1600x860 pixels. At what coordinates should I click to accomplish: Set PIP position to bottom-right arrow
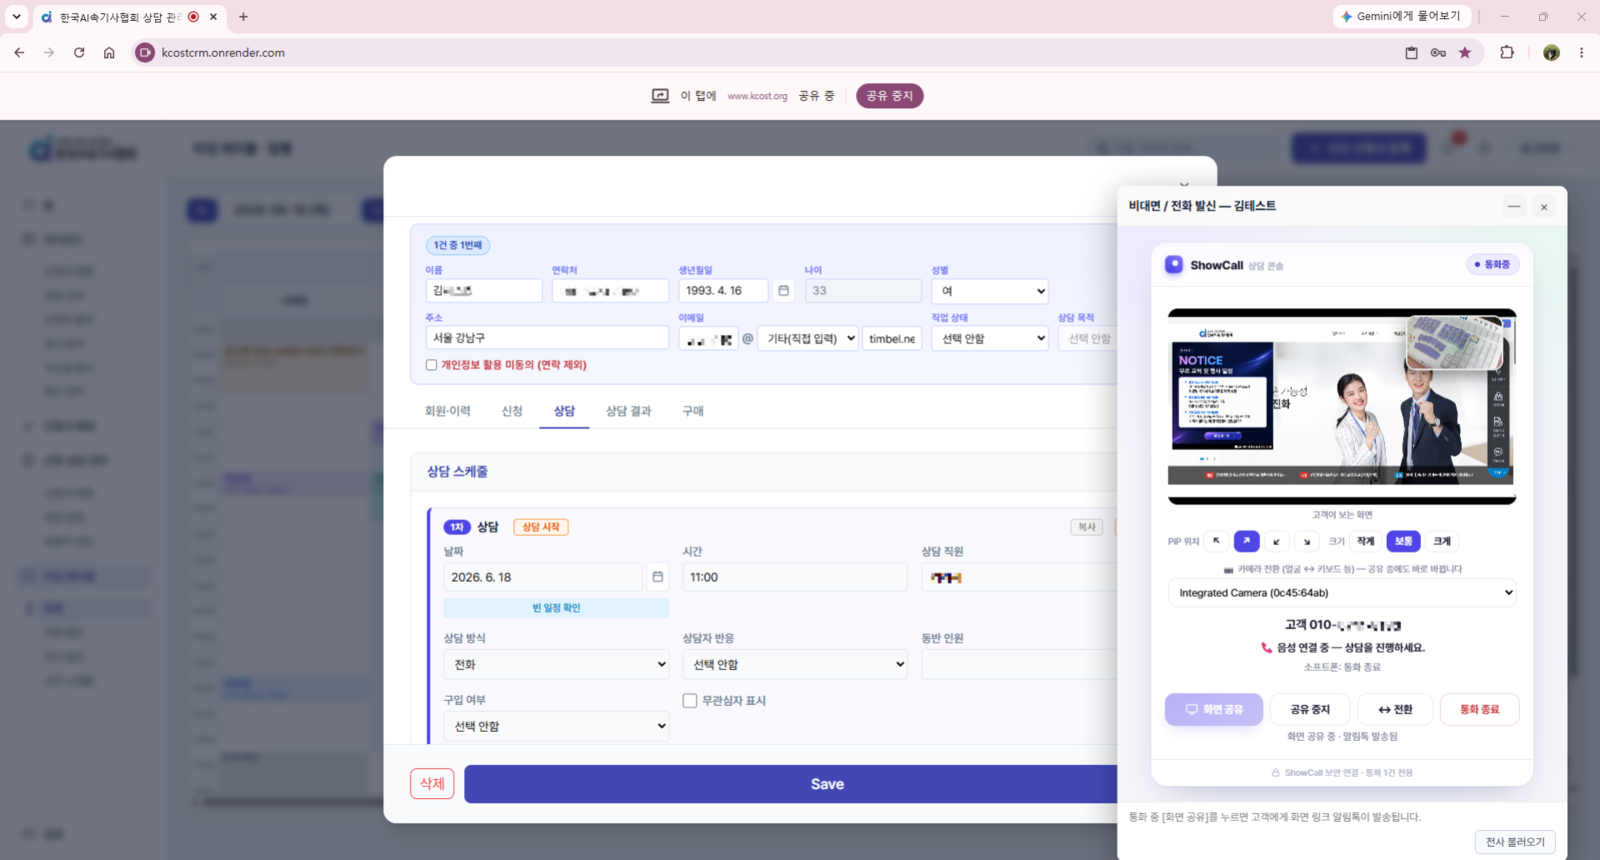(x=1306, y=541)
